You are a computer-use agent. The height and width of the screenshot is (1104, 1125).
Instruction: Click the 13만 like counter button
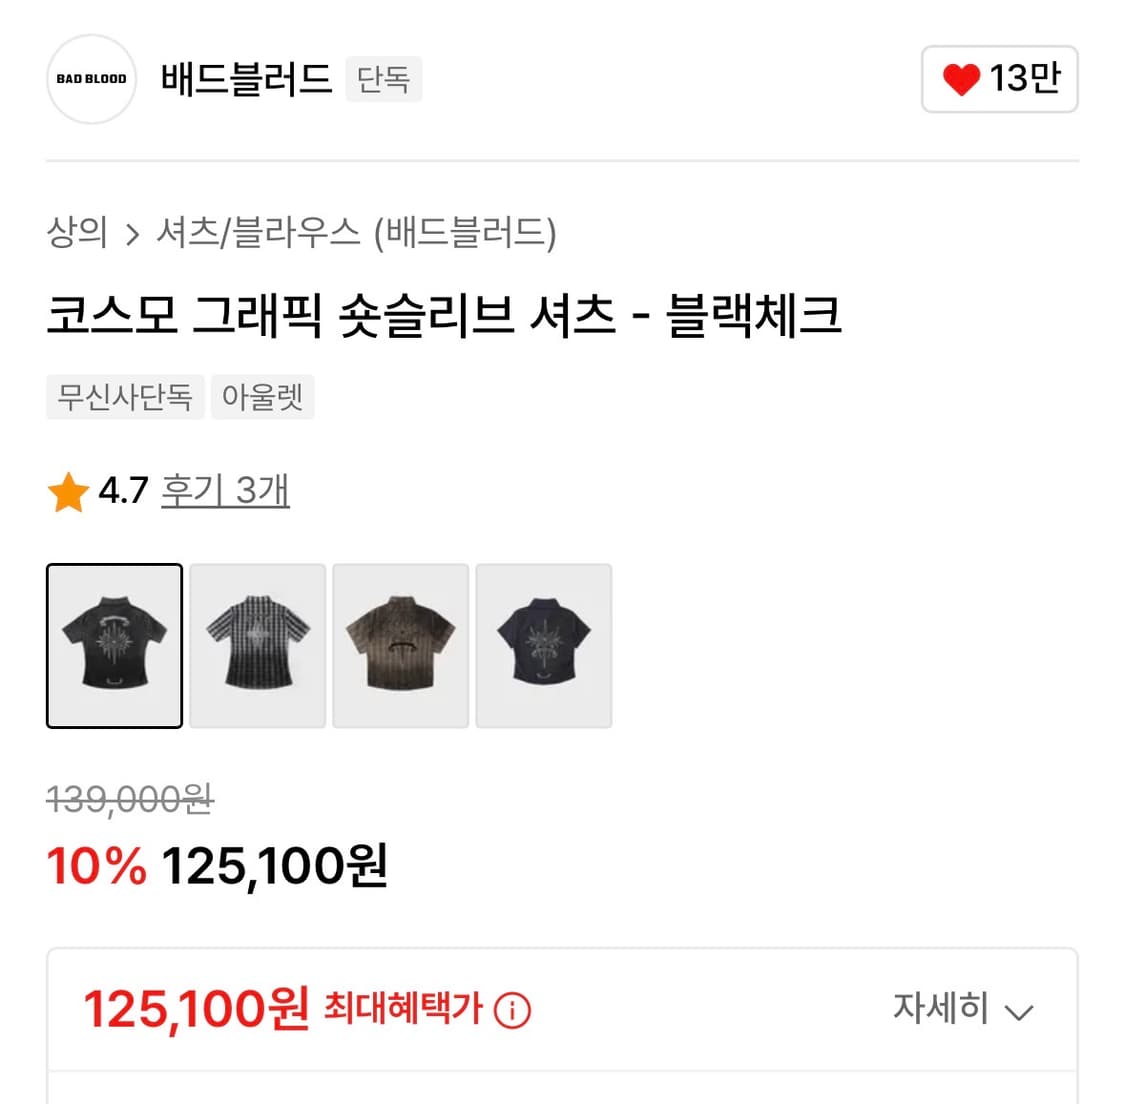[1000, 78]
